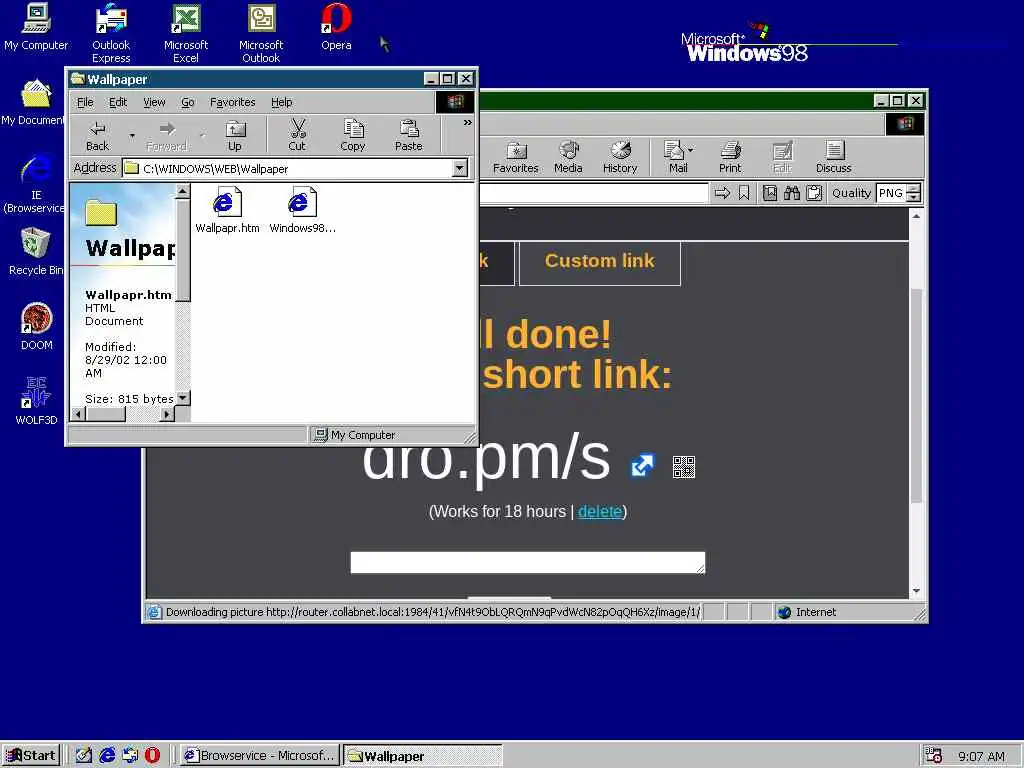1024x768 pixels.
Task: Click browser page scroll up arrow
Action: [x=916, y=216]
